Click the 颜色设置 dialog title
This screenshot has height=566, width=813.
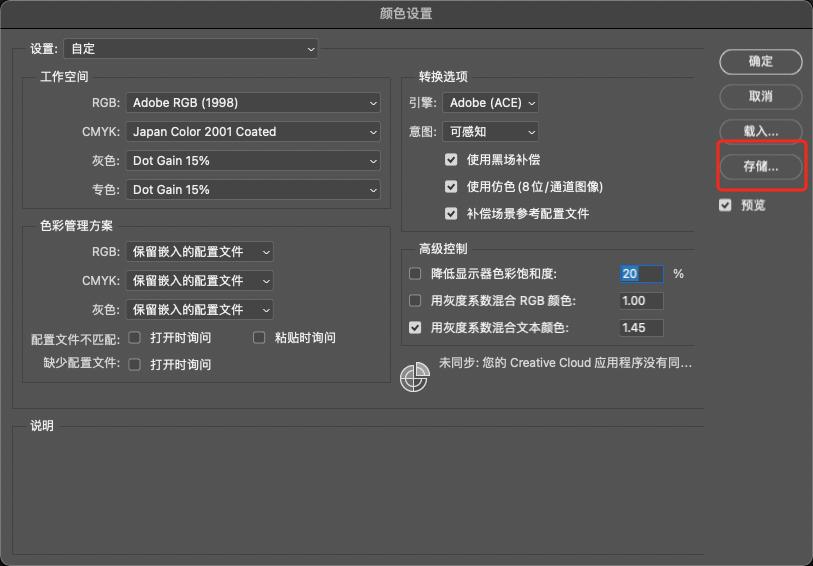tap(406, 13)
